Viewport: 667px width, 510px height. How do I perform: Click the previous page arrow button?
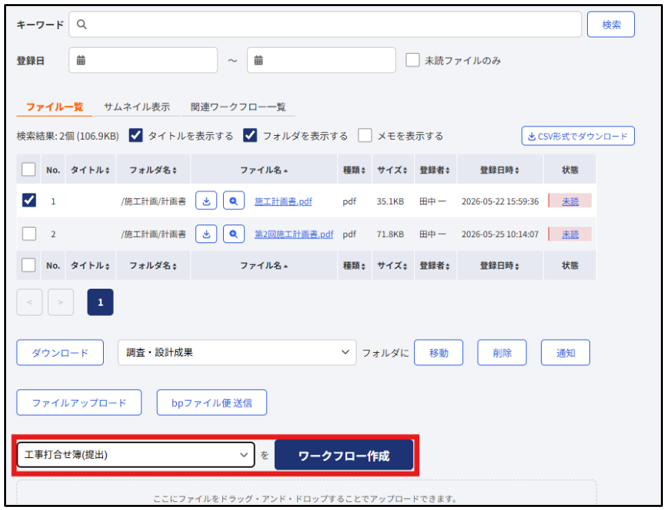click(29, 302)
